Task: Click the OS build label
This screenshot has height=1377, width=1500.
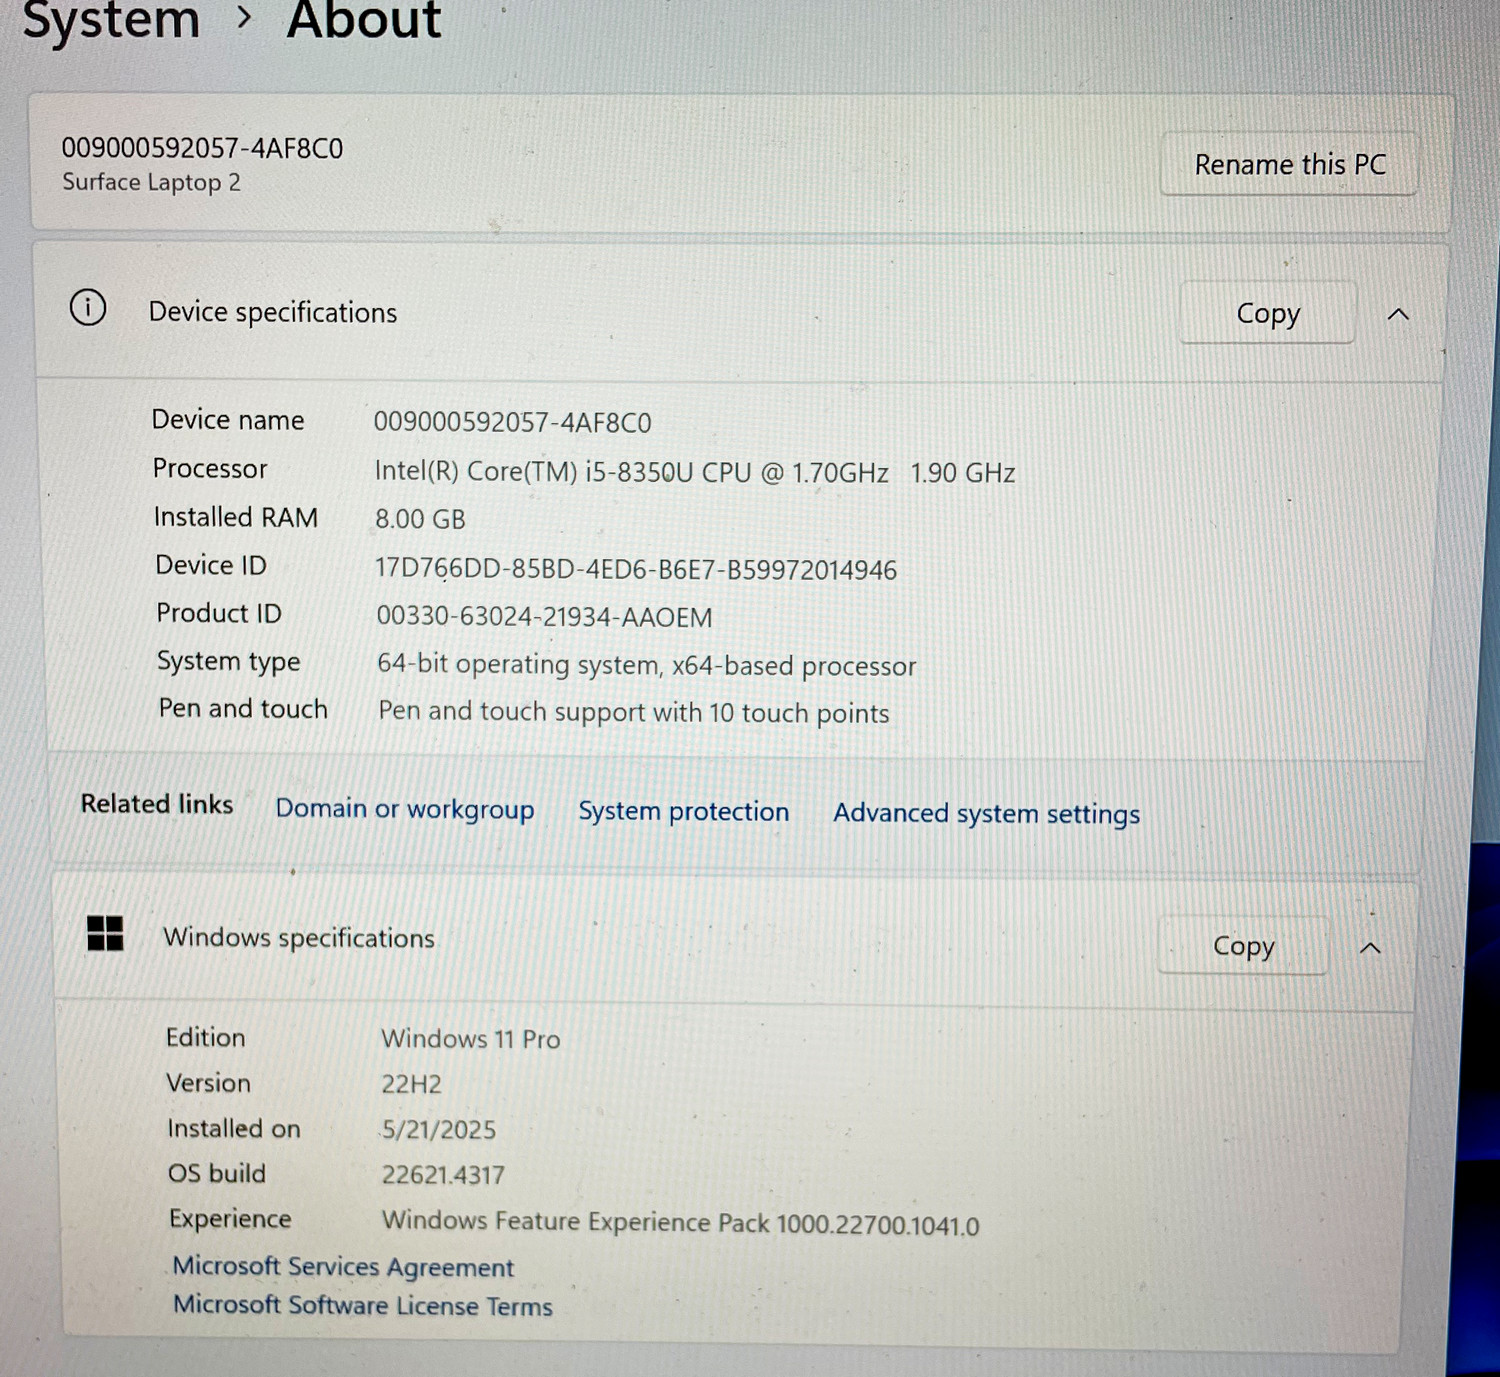Action: [217, 1173]
